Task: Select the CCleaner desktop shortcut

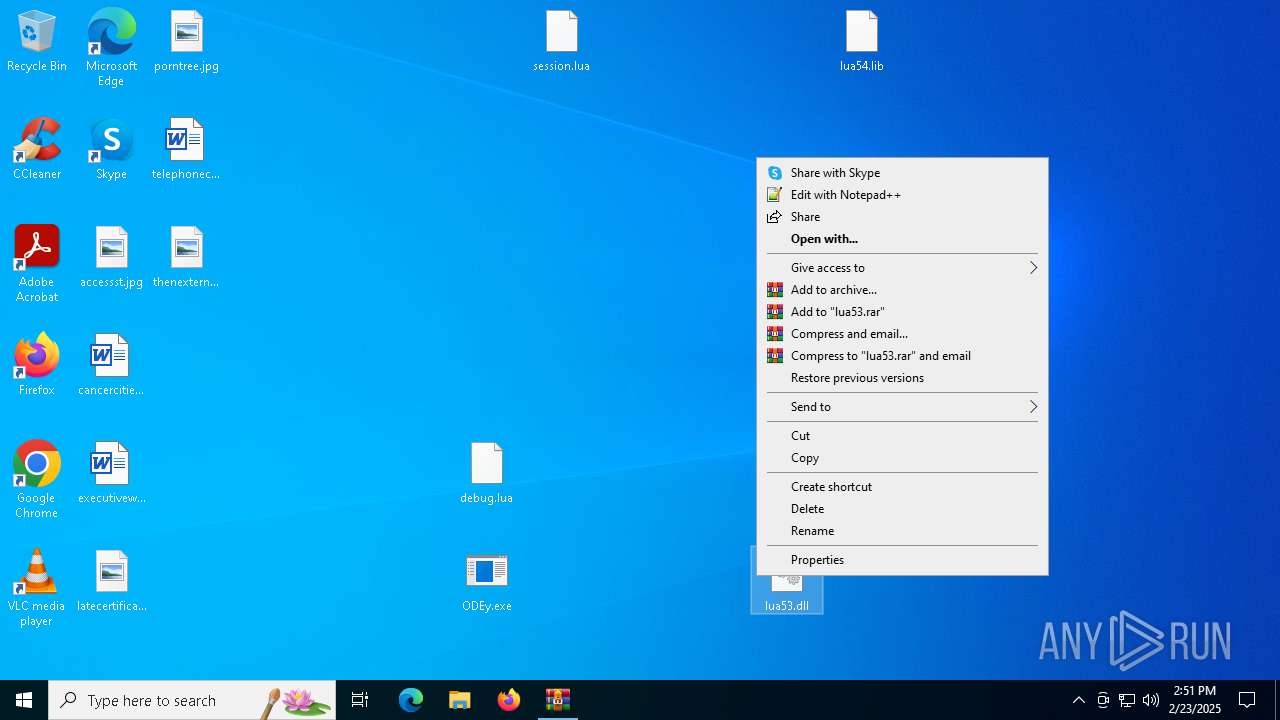Action: coord(37,150)
